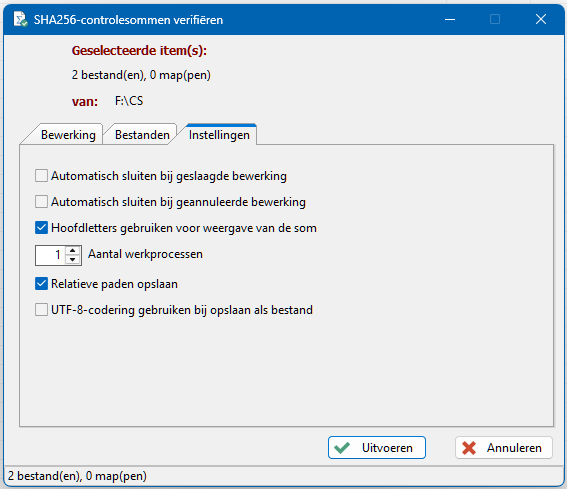Click the green checkmark icon on Uitvoeren
Screen dimensions: 567x489
[342, 448]
